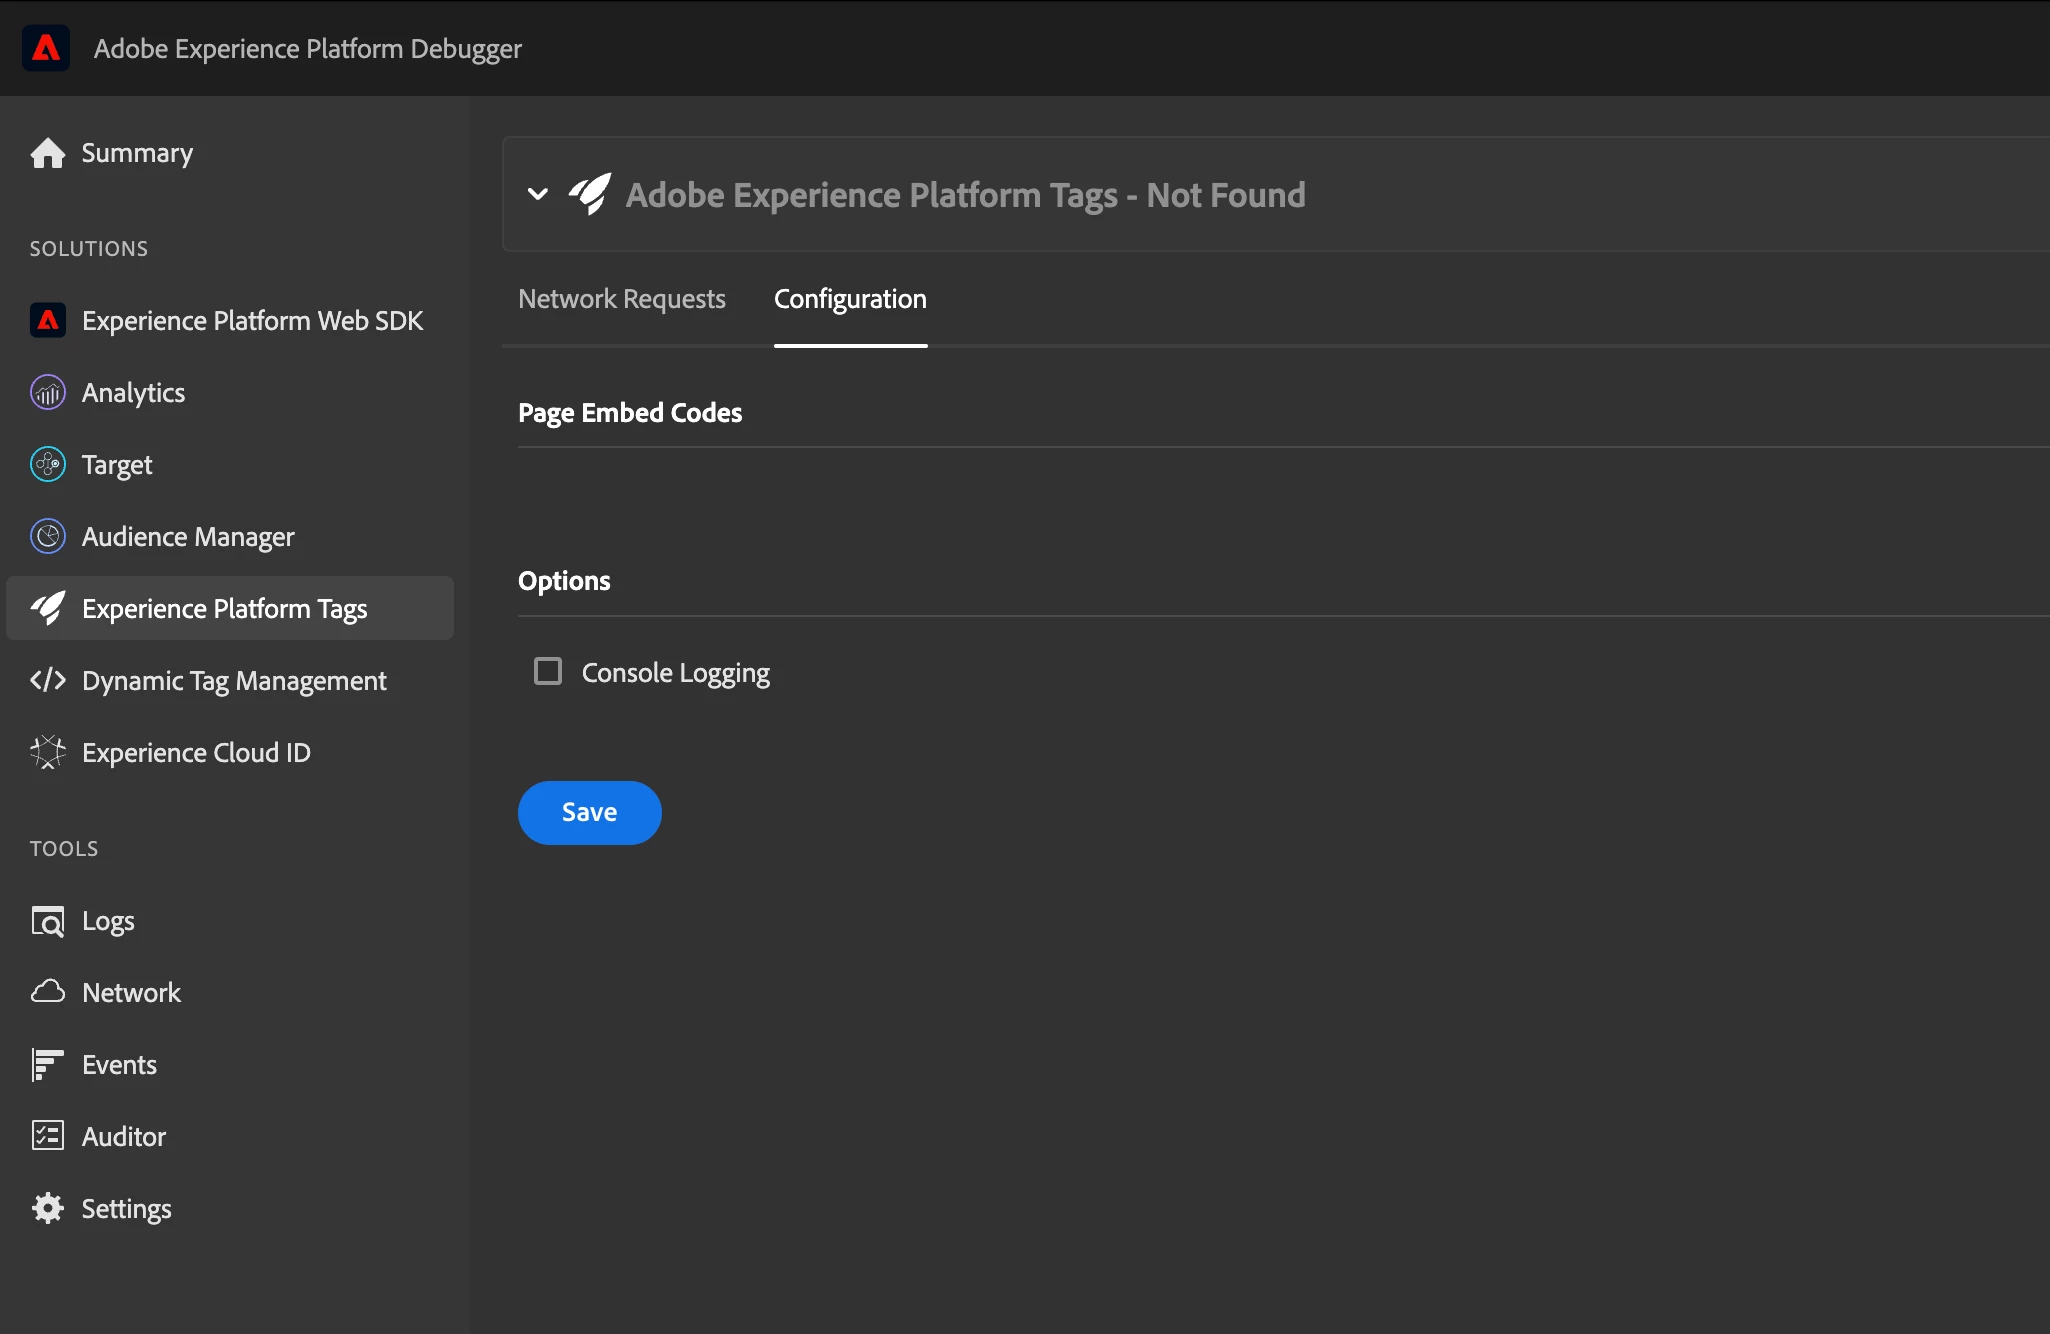Collapse the Adobe Experience Platform Tags section
2050x1334 pixels.
(x=538, y=194)
